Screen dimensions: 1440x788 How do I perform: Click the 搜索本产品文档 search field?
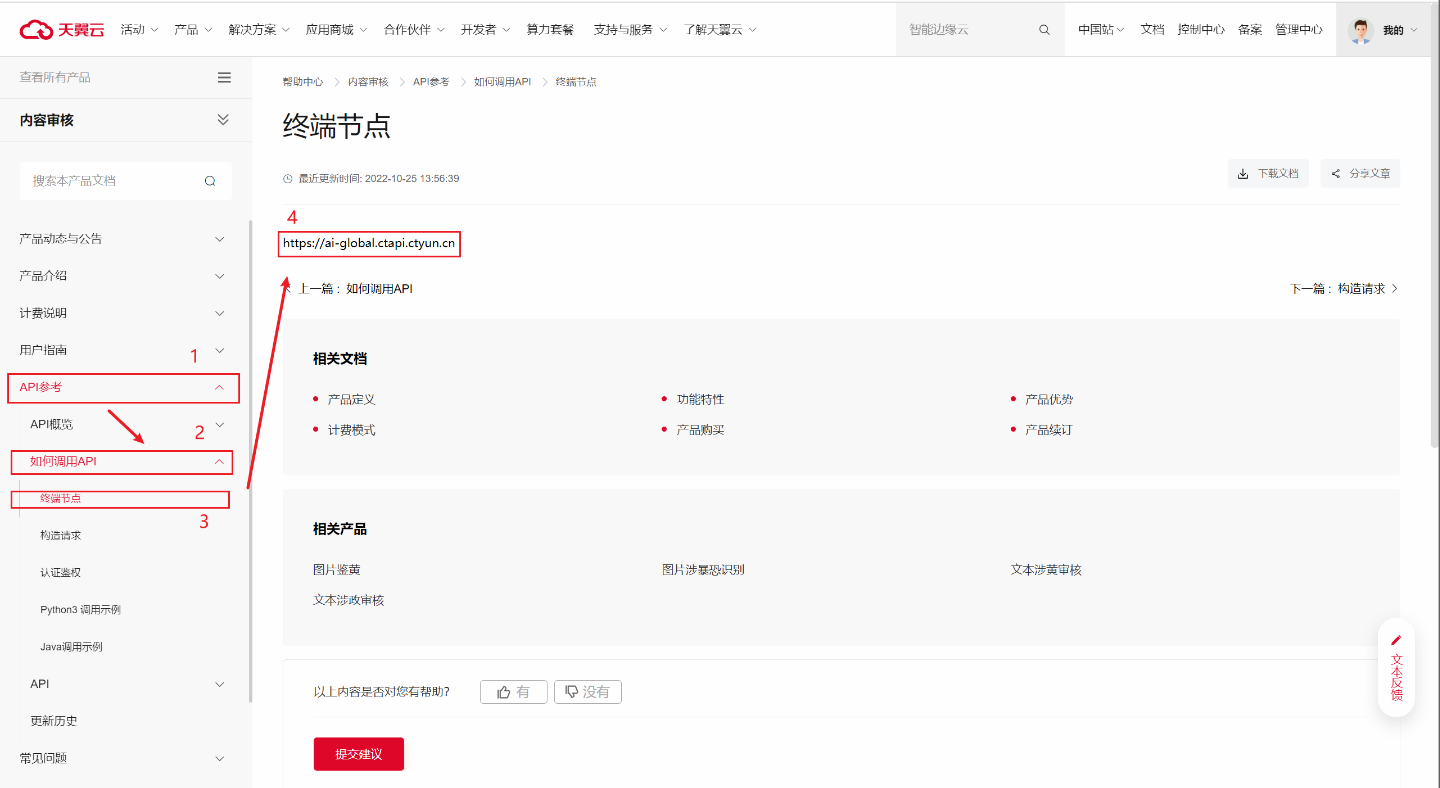click(x=110, y=181)
